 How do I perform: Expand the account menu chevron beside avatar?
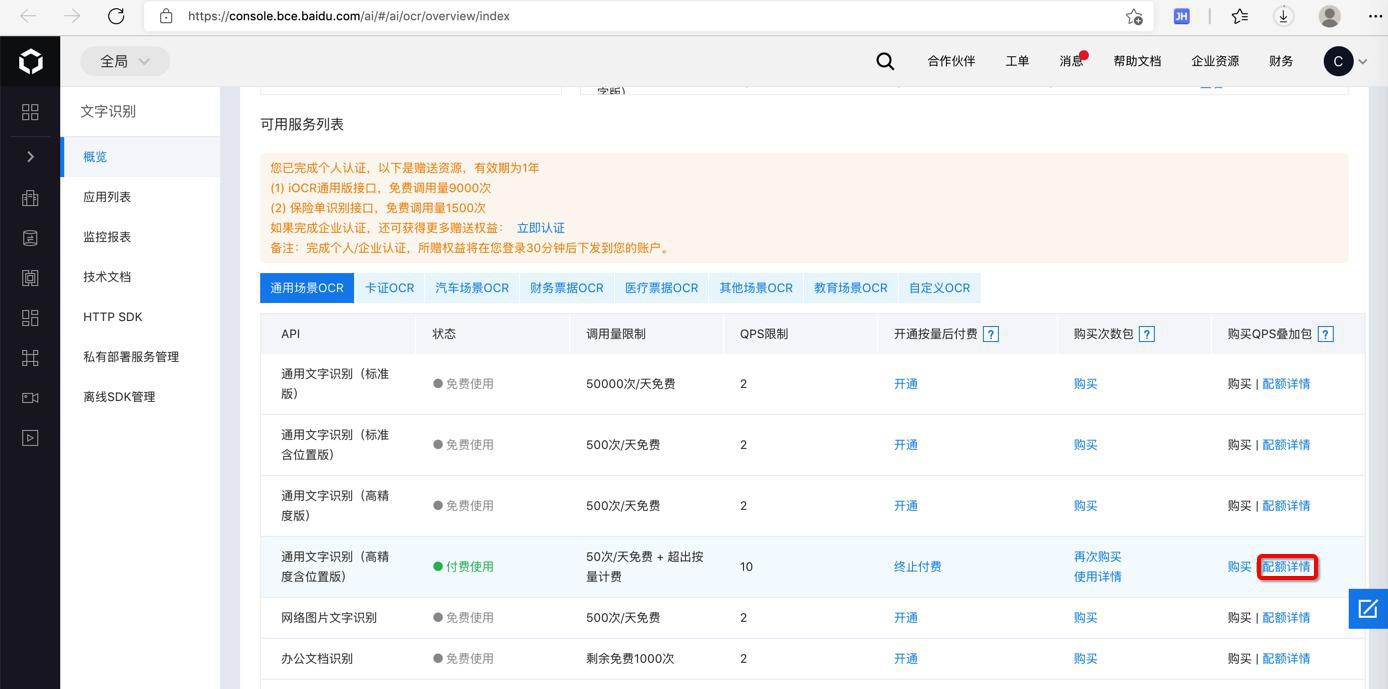coord(1363,62)
